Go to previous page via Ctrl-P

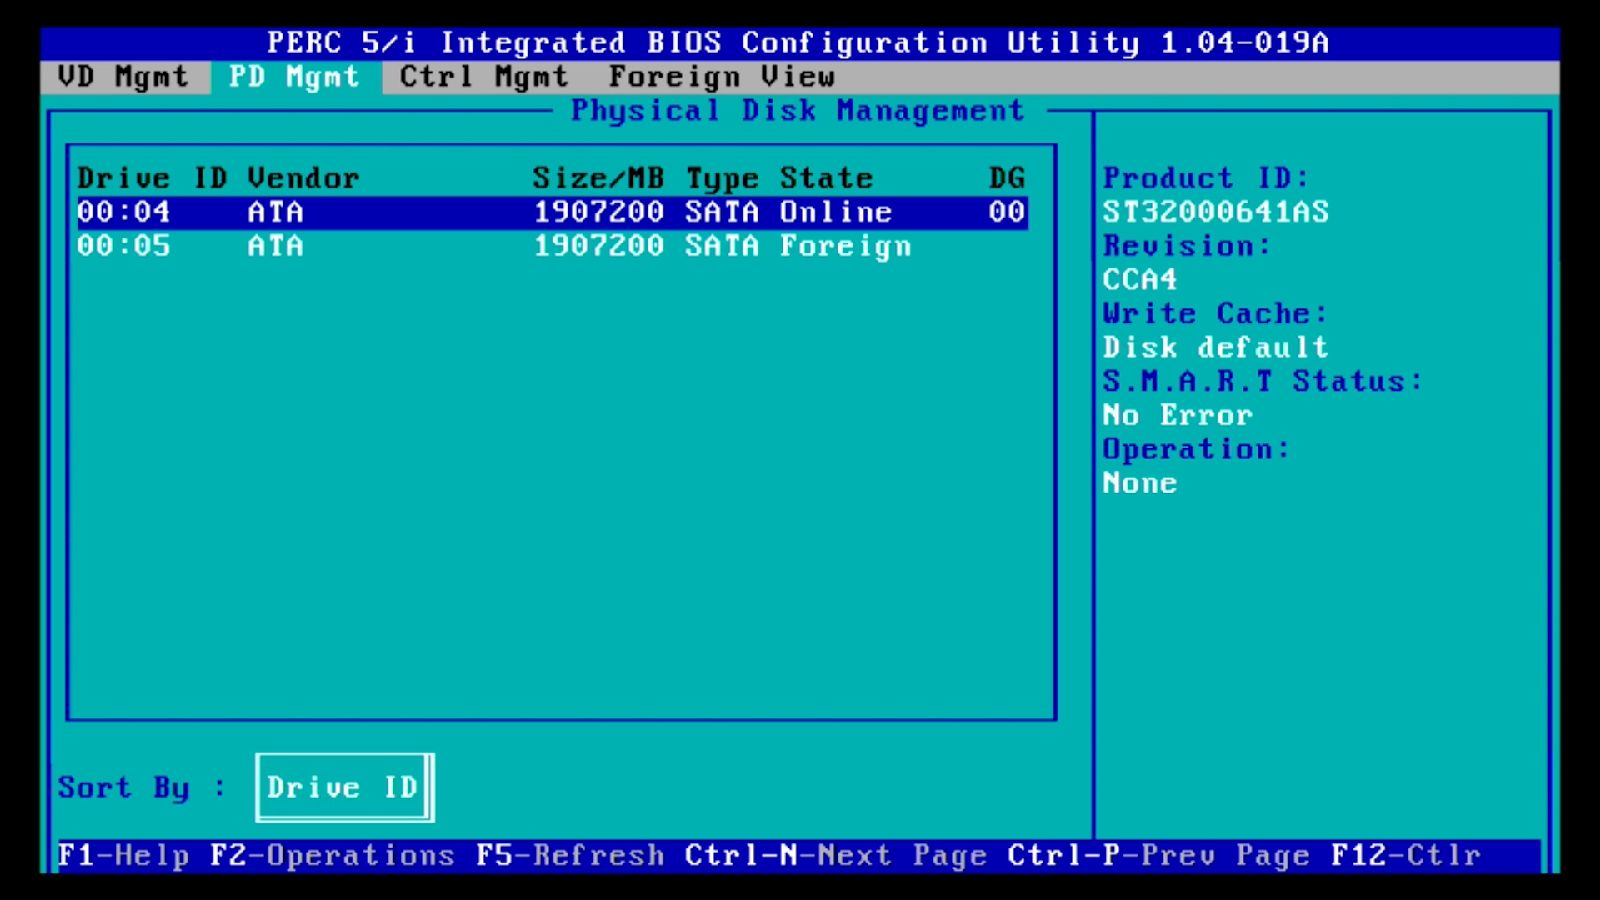coord(1155,855)
